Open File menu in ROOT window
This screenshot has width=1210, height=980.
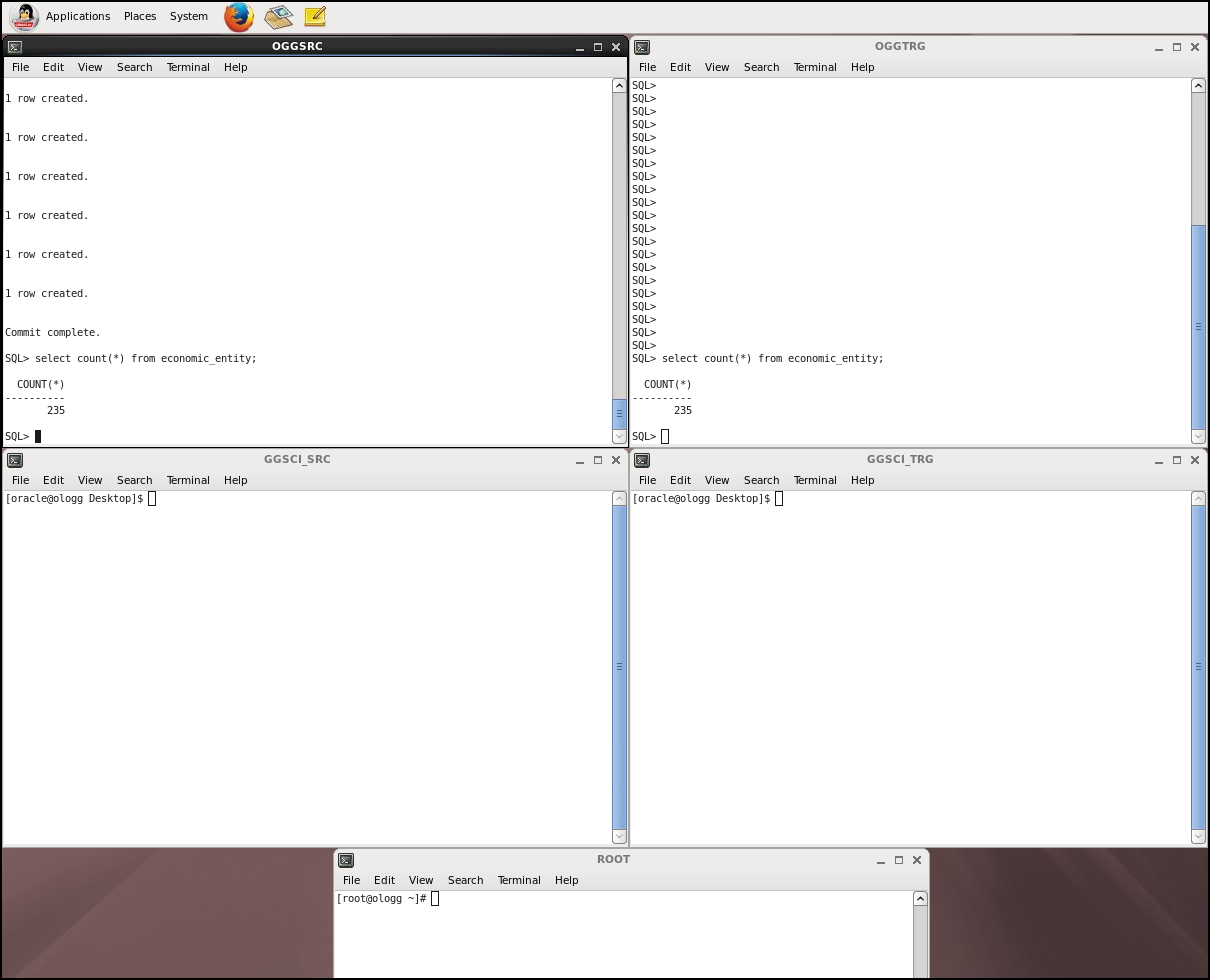tap(351, 880)
